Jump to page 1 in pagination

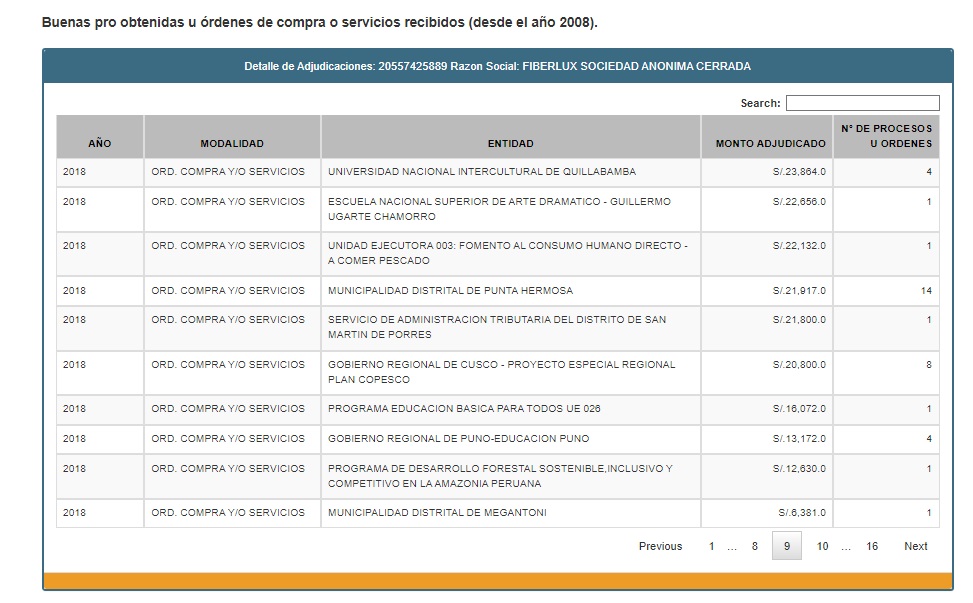click(x=712, y=546)
